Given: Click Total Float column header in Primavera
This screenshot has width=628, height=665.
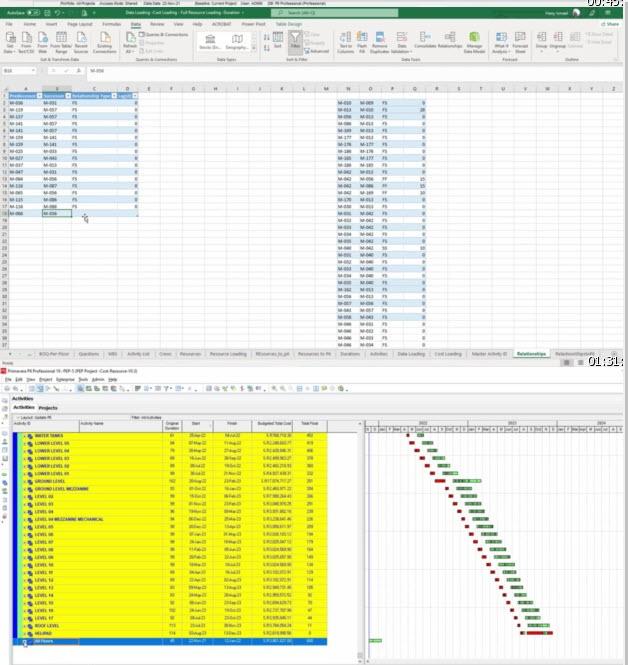Looking at the screenshot, I should pos(310,426).
